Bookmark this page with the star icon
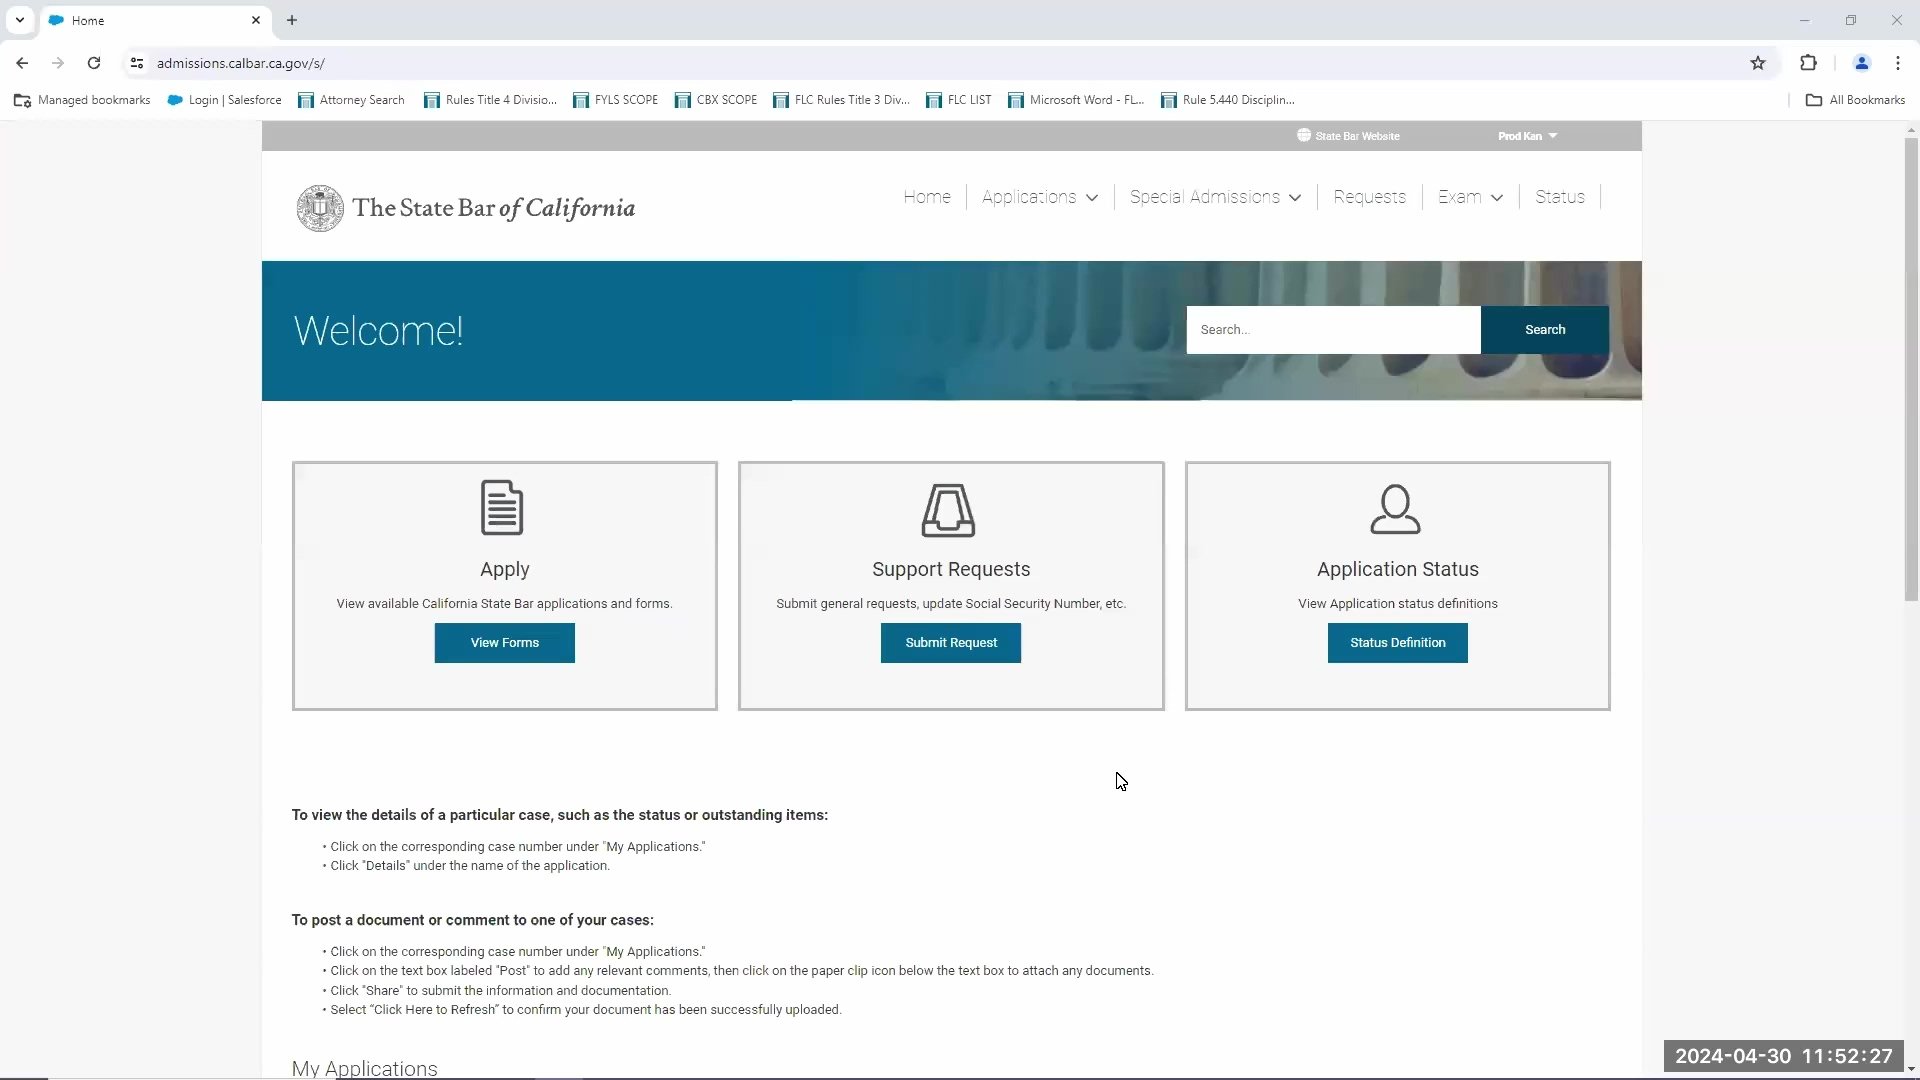The height and width of the screenshot is (1080, 1920). 1758,63
